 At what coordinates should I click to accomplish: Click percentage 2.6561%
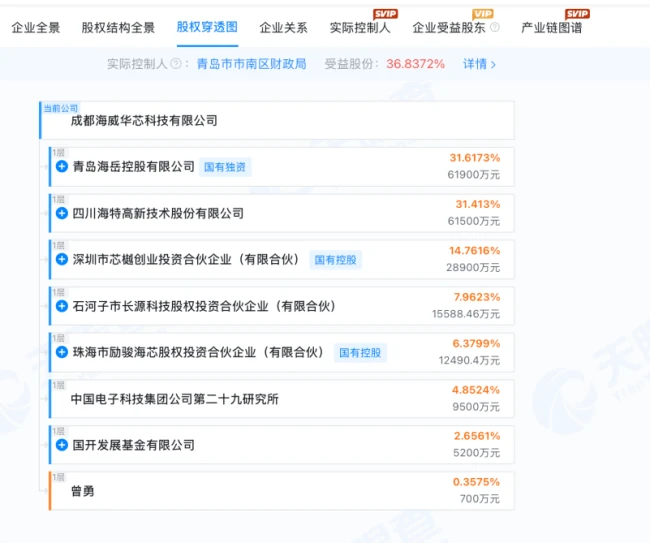[477, 436]
